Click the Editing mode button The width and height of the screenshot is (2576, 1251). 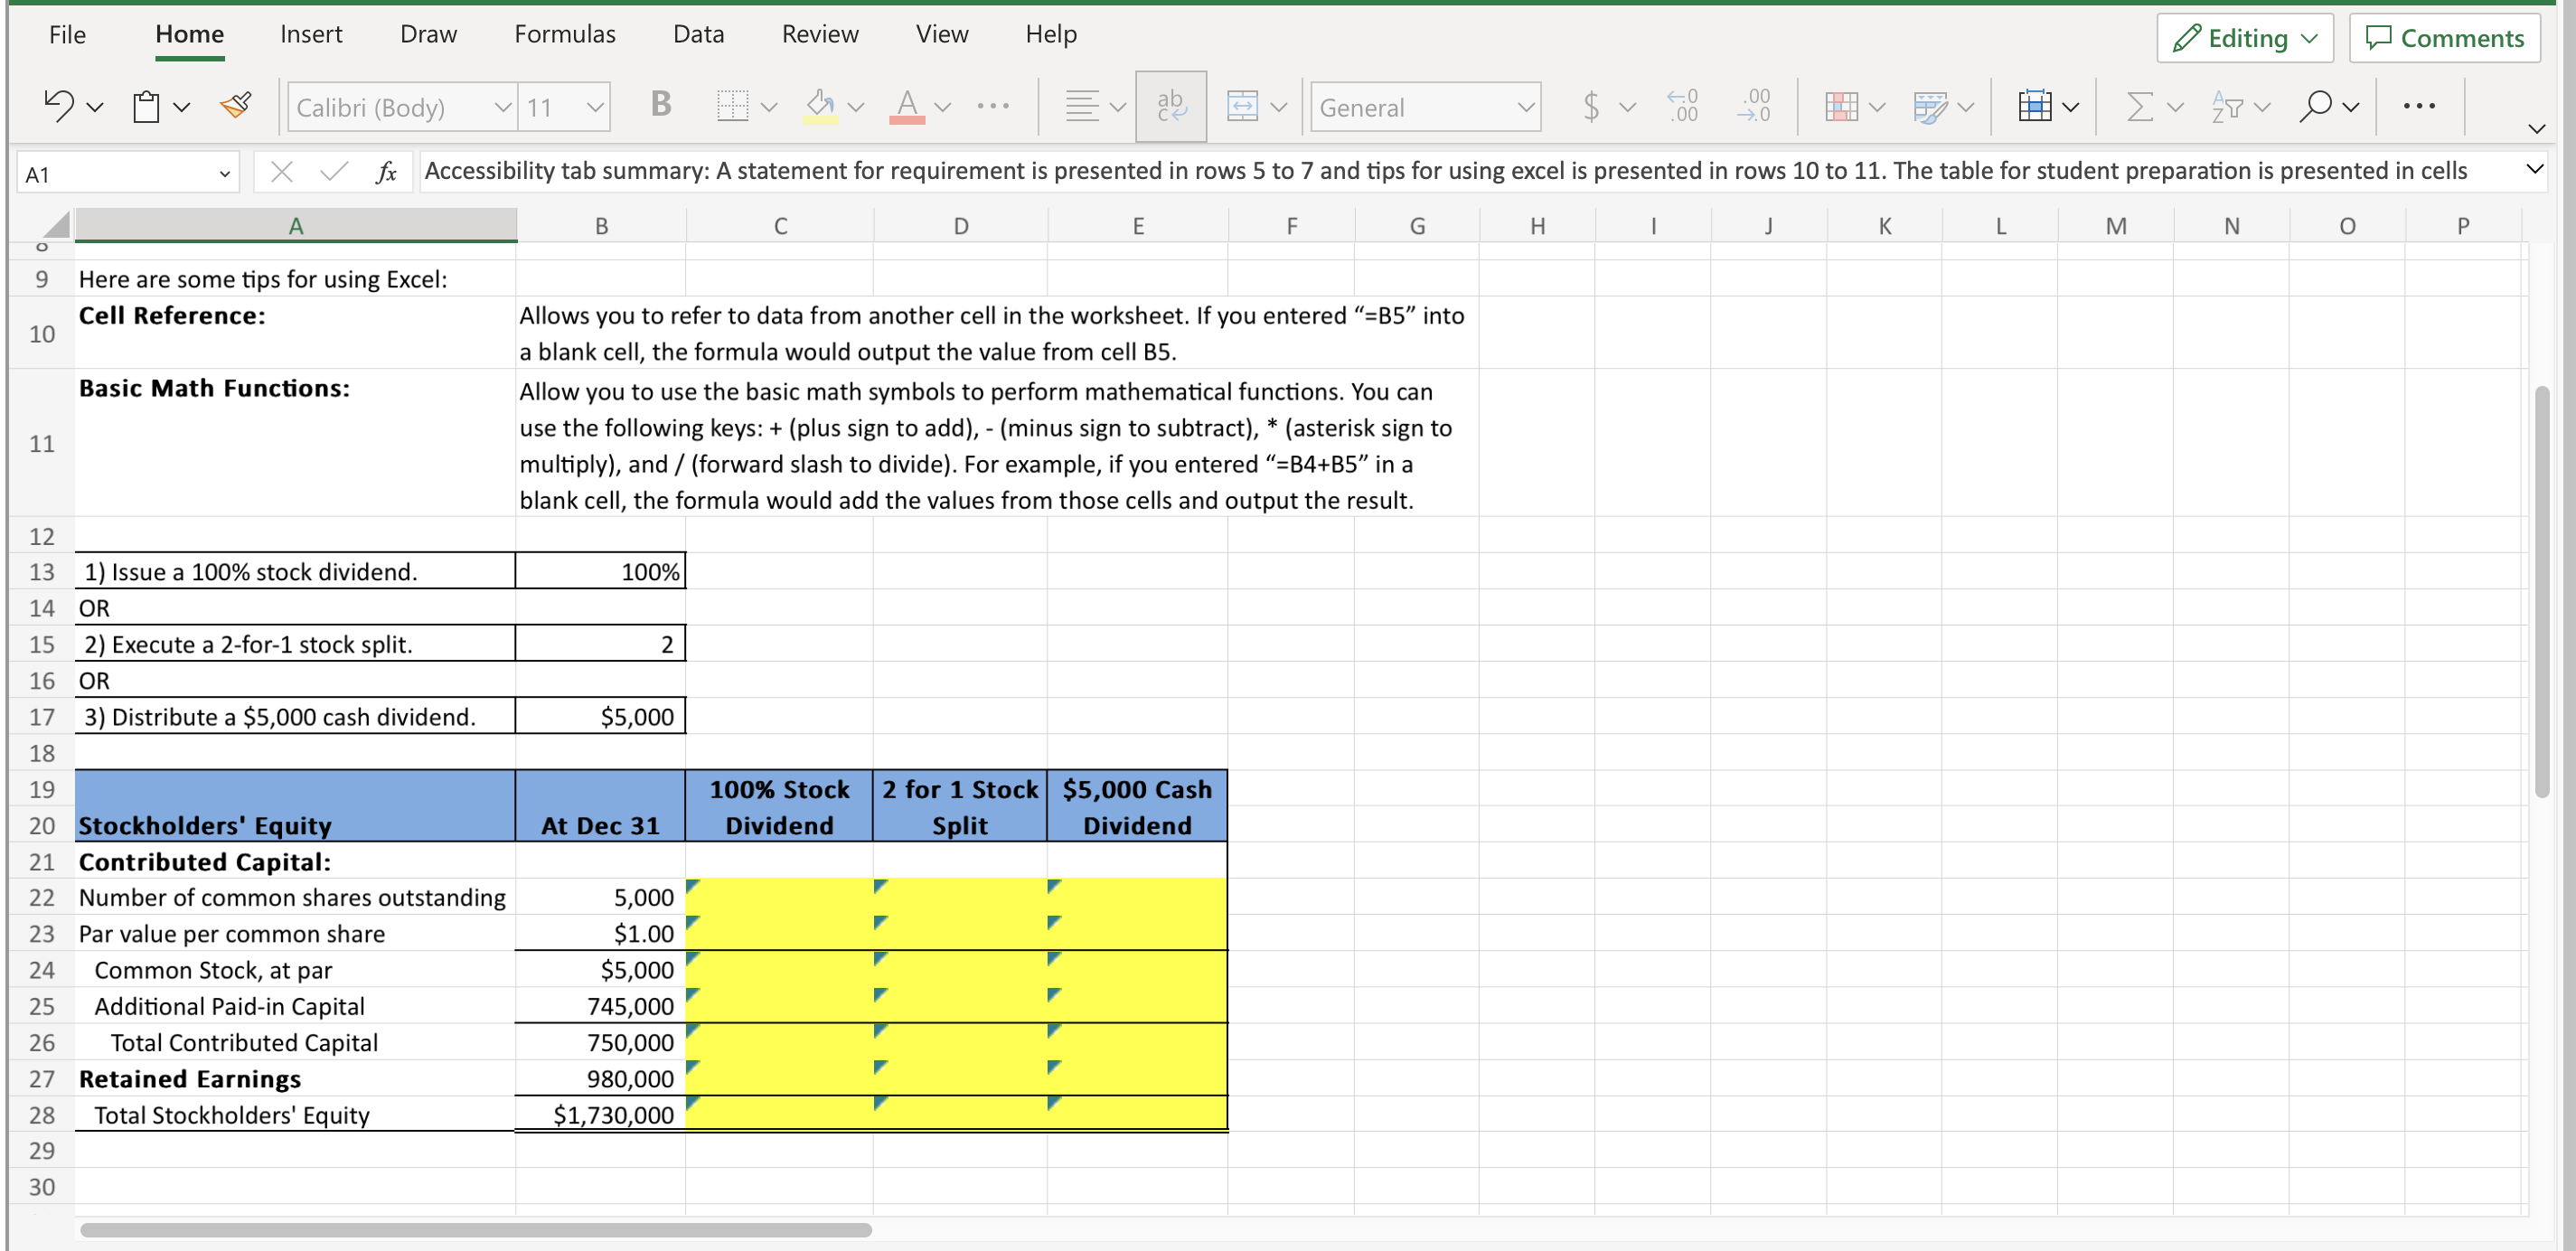tap(2244, 37)
